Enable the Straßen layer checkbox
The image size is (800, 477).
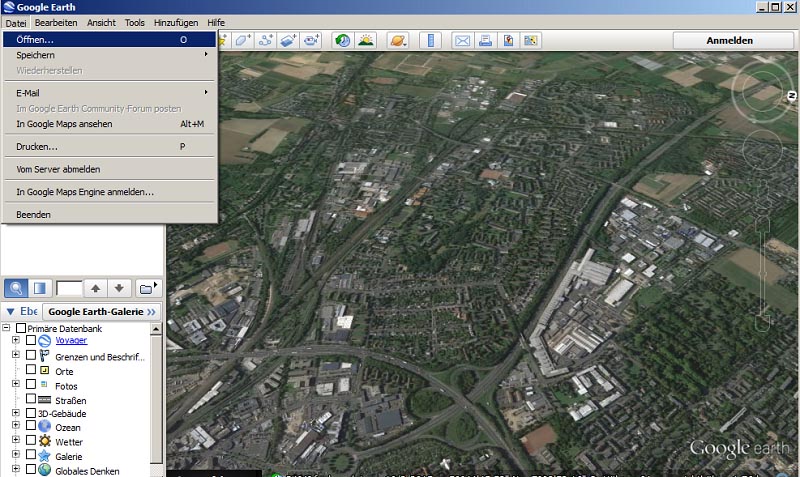(x=31, y=399)
